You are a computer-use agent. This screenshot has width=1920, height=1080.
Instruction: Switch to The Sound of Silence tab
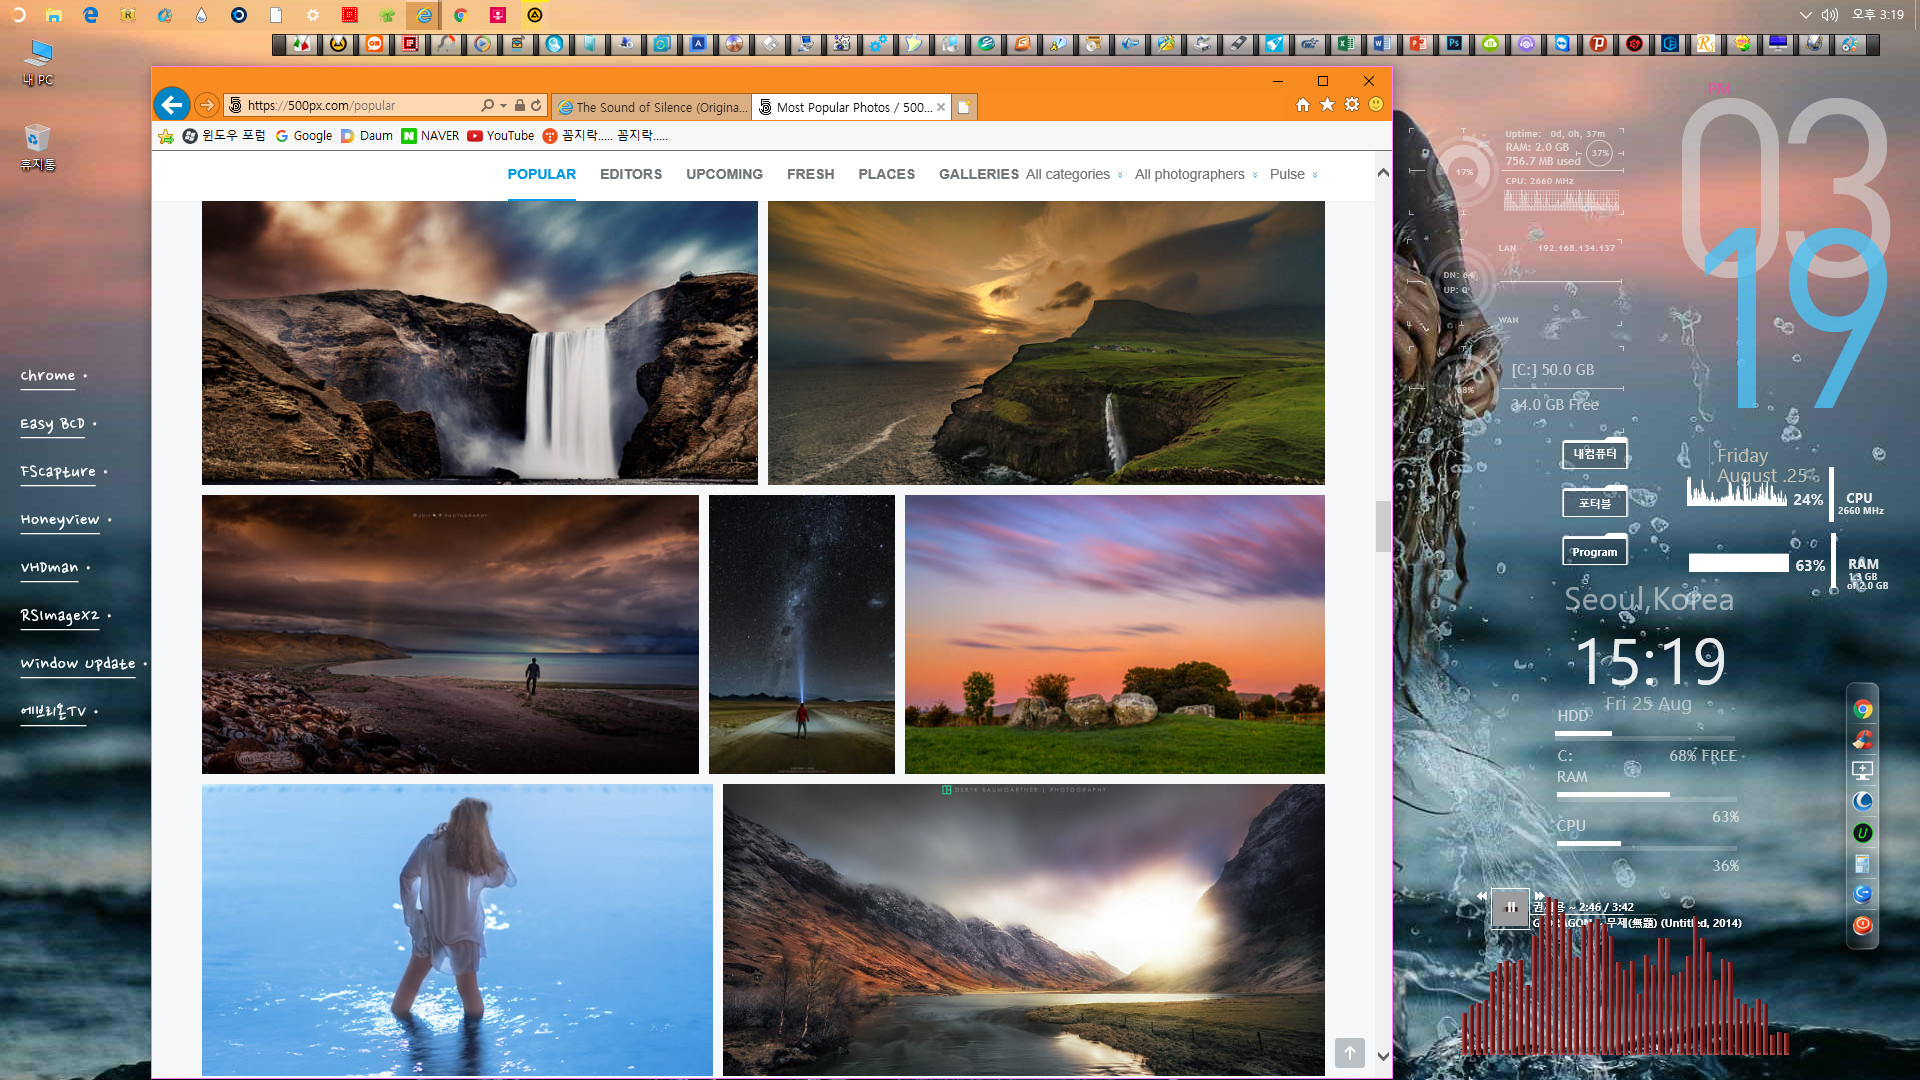[x=651, y=107]
